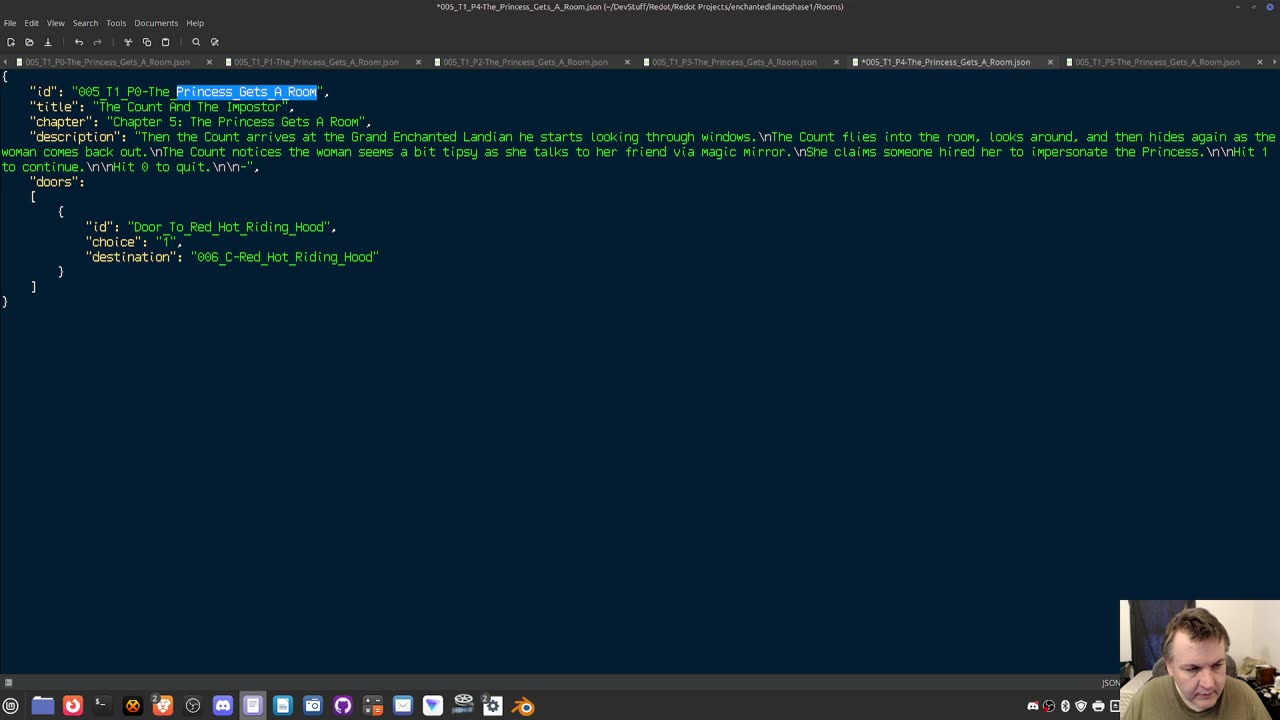Open the mail client from the taskbar

tap(402, 706)
